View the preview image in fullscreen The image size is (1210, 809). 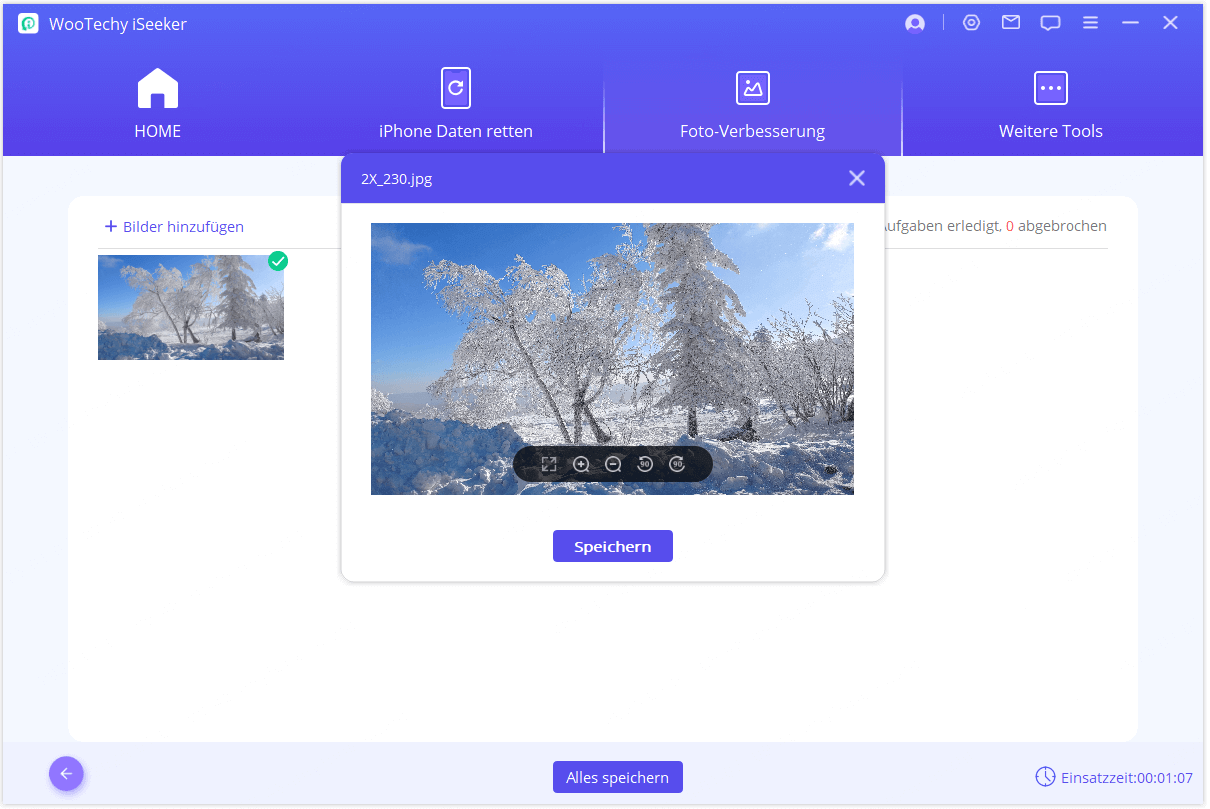pos(549,464)
